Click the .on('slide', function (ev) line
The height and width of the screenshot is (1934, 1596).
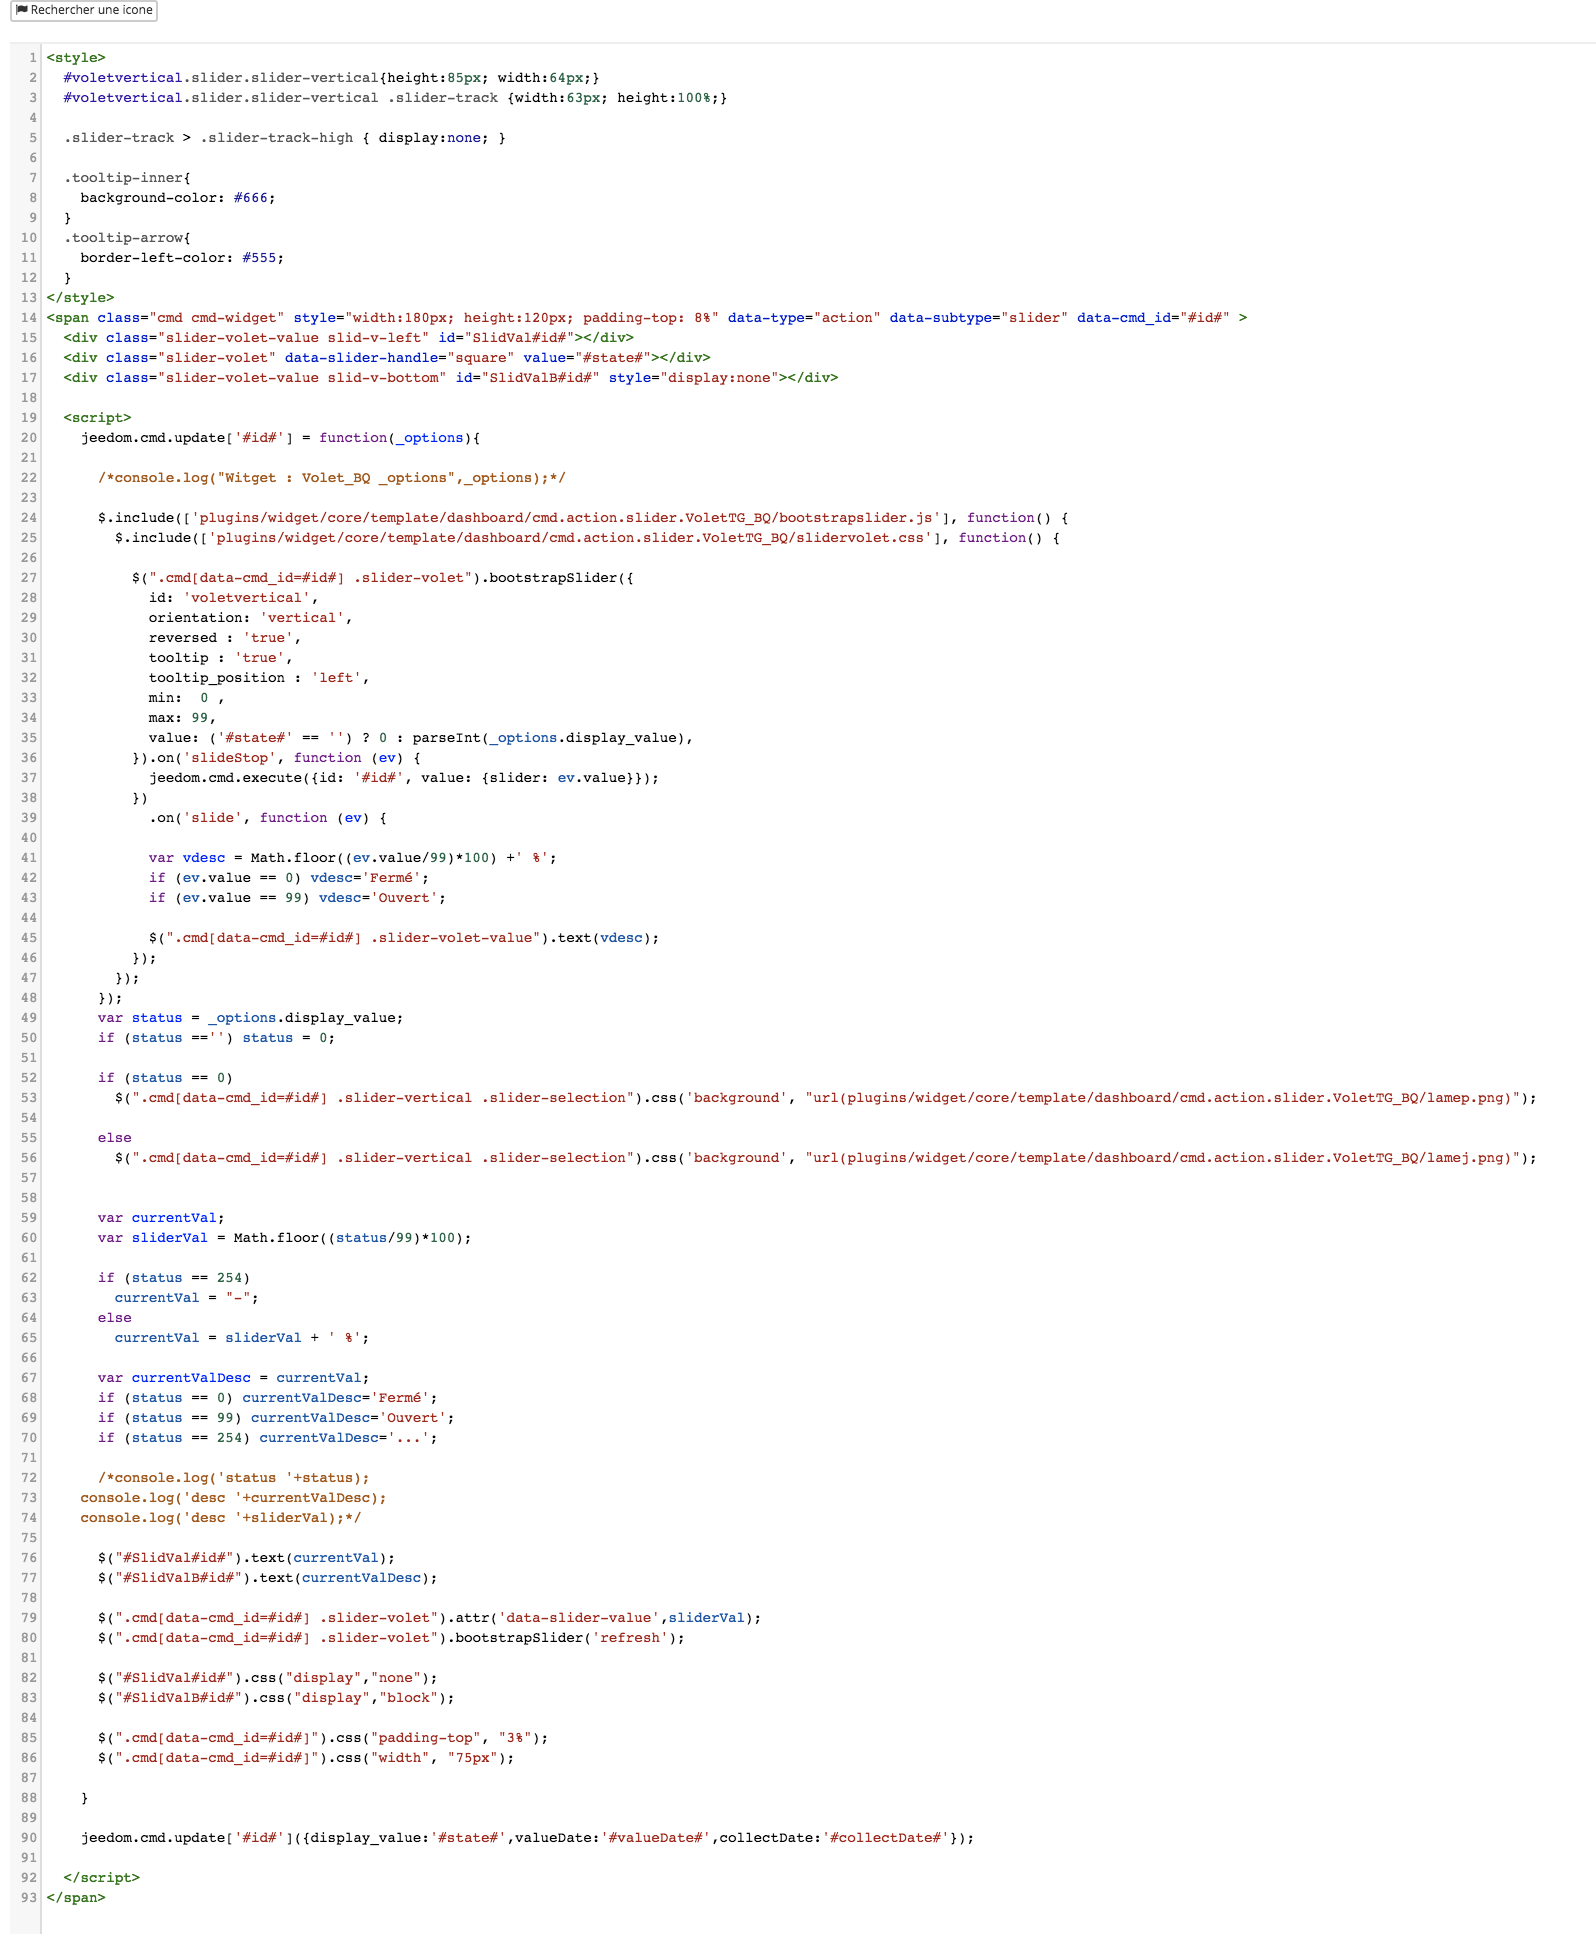tap(268, 818)
